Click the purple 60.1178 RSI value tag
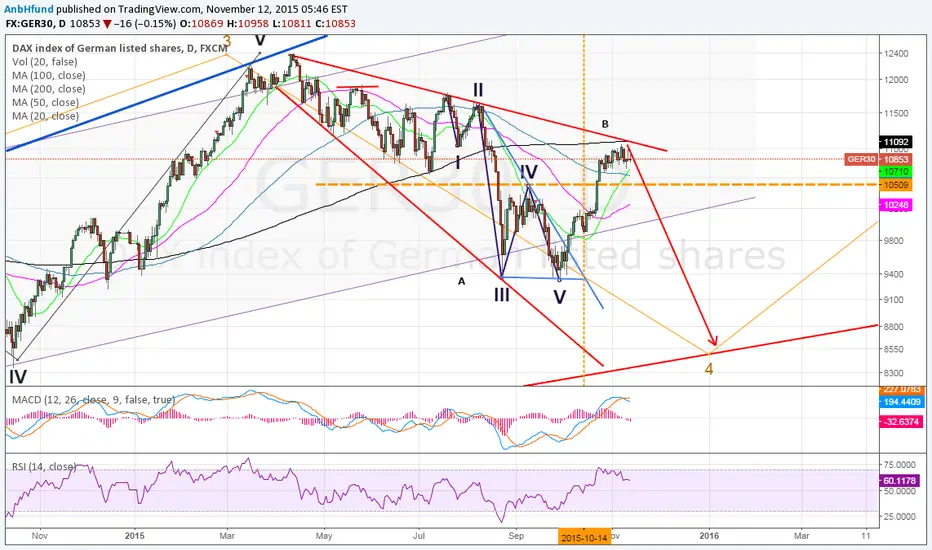932x550 pixels. pos(899,480)
